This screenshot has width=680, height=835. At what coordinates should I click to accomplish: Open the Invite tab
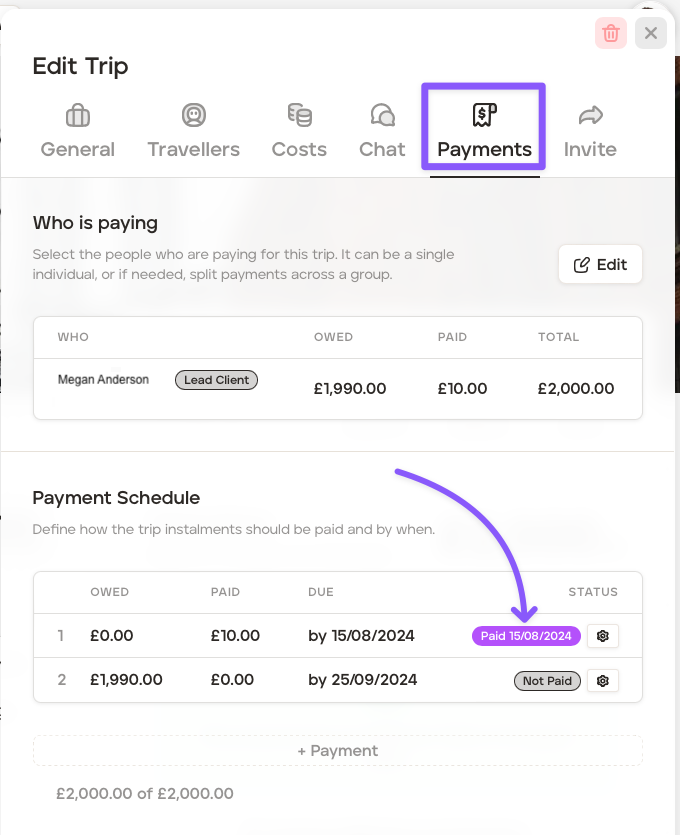pyautogui.click(x=590, y=149)
